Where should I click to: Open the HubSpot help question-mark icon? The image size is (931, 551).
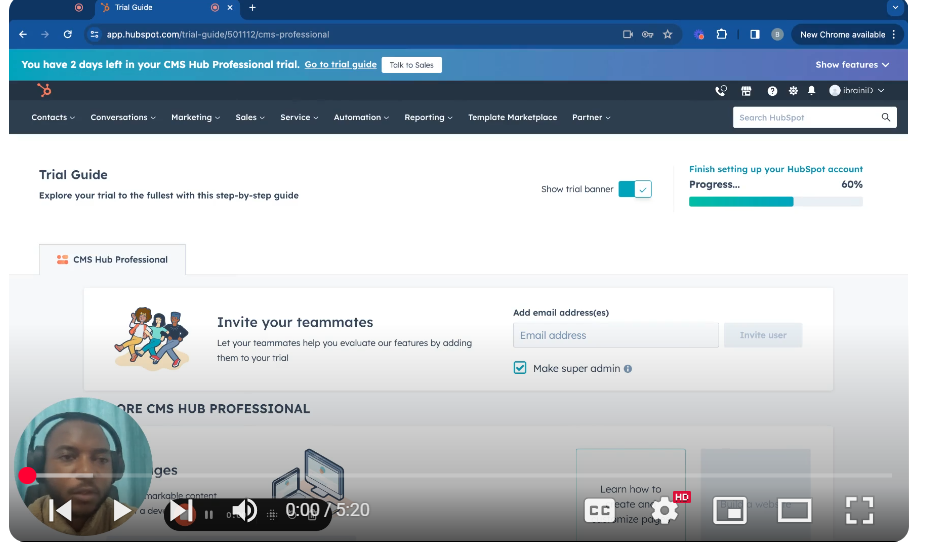772,91
